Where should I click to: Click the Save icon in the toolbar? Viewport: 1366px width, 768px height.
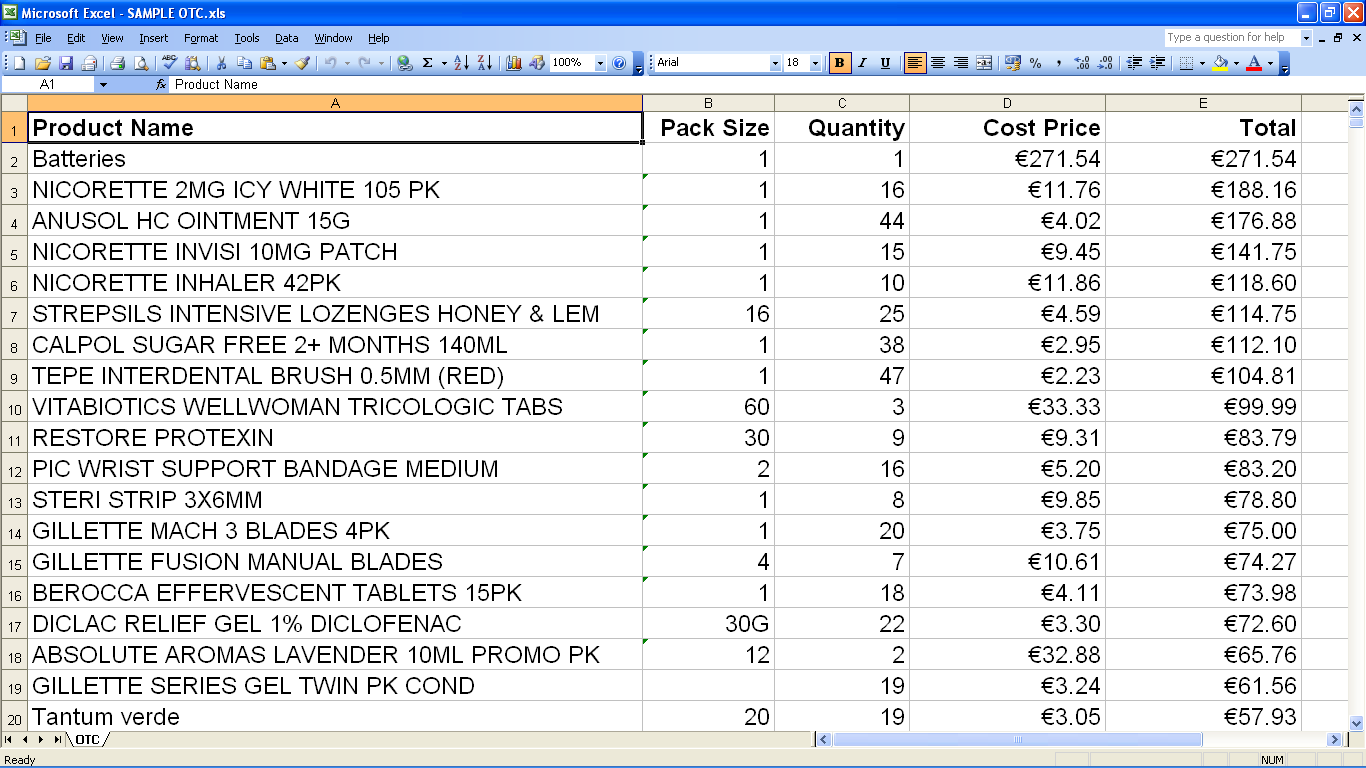coord(66,63)
